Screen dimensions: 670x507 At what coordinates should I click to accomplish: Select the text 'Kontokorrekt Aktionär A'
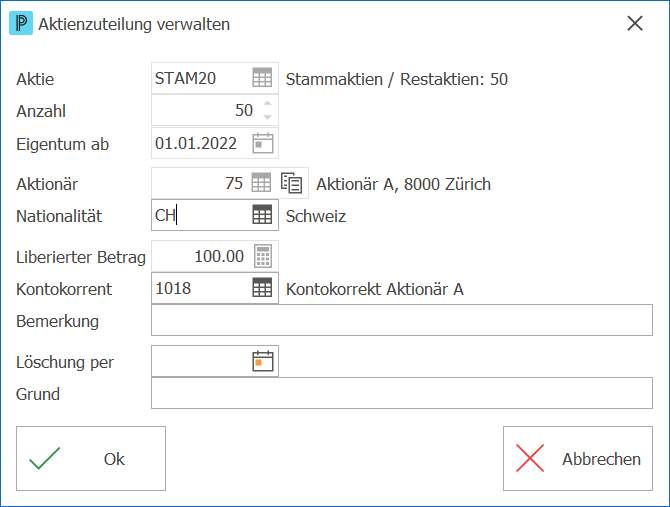click(x=375, y=289)
